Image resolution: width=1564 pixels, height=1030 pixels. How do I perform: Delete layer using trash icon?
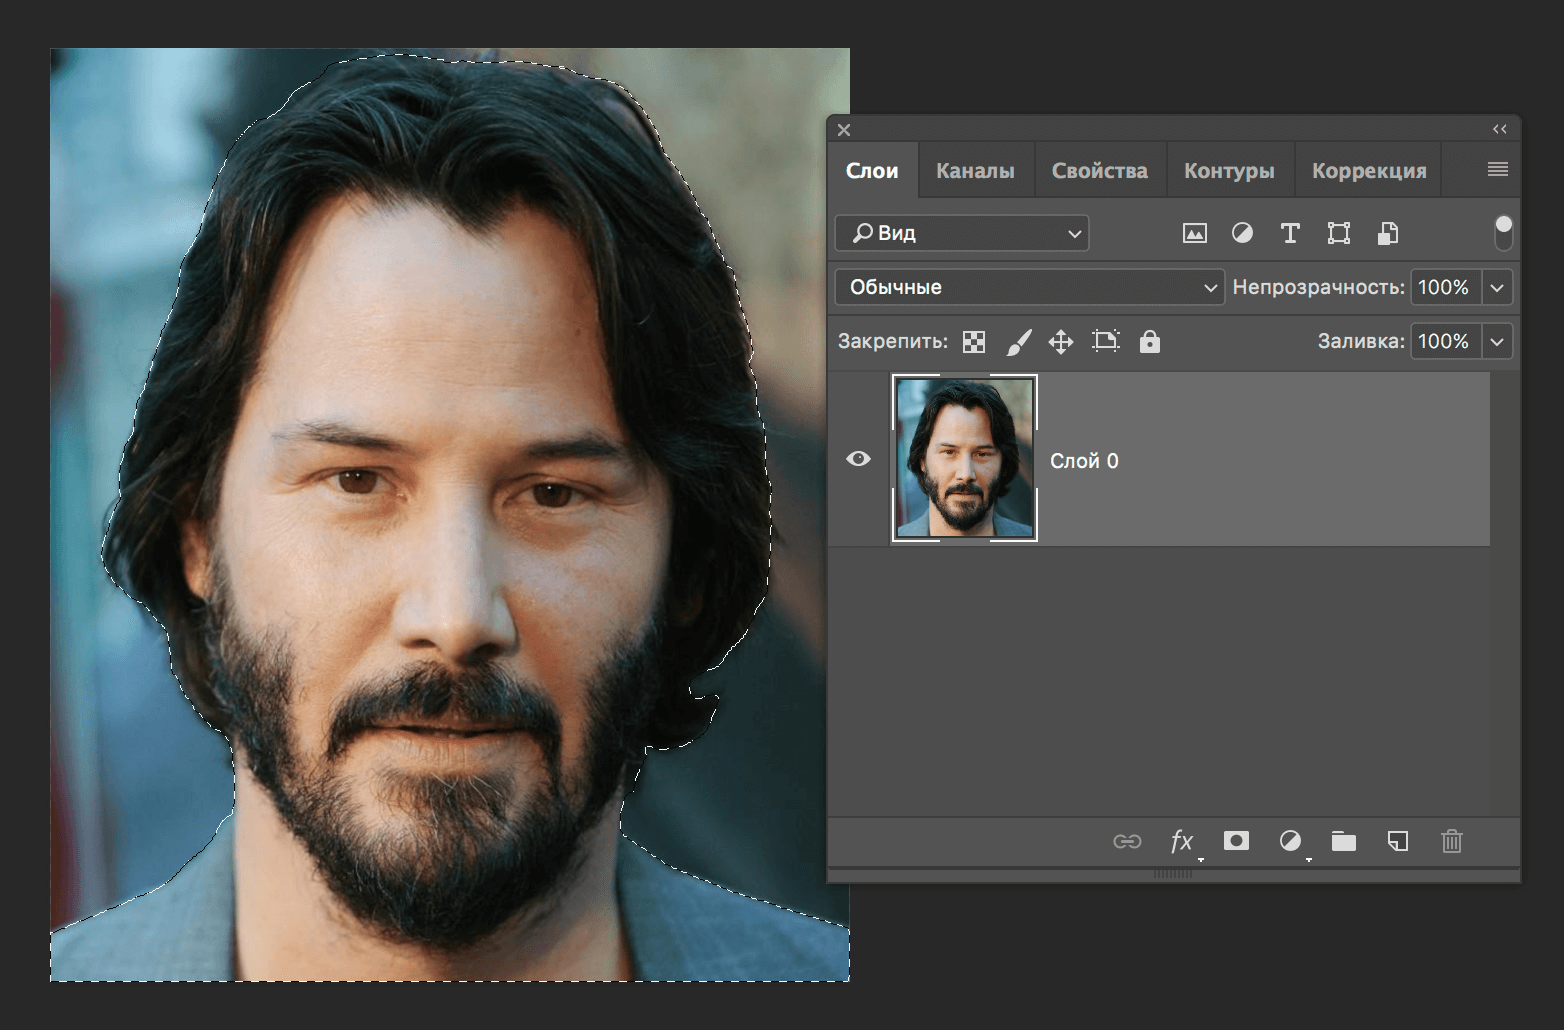point(1452,841)
